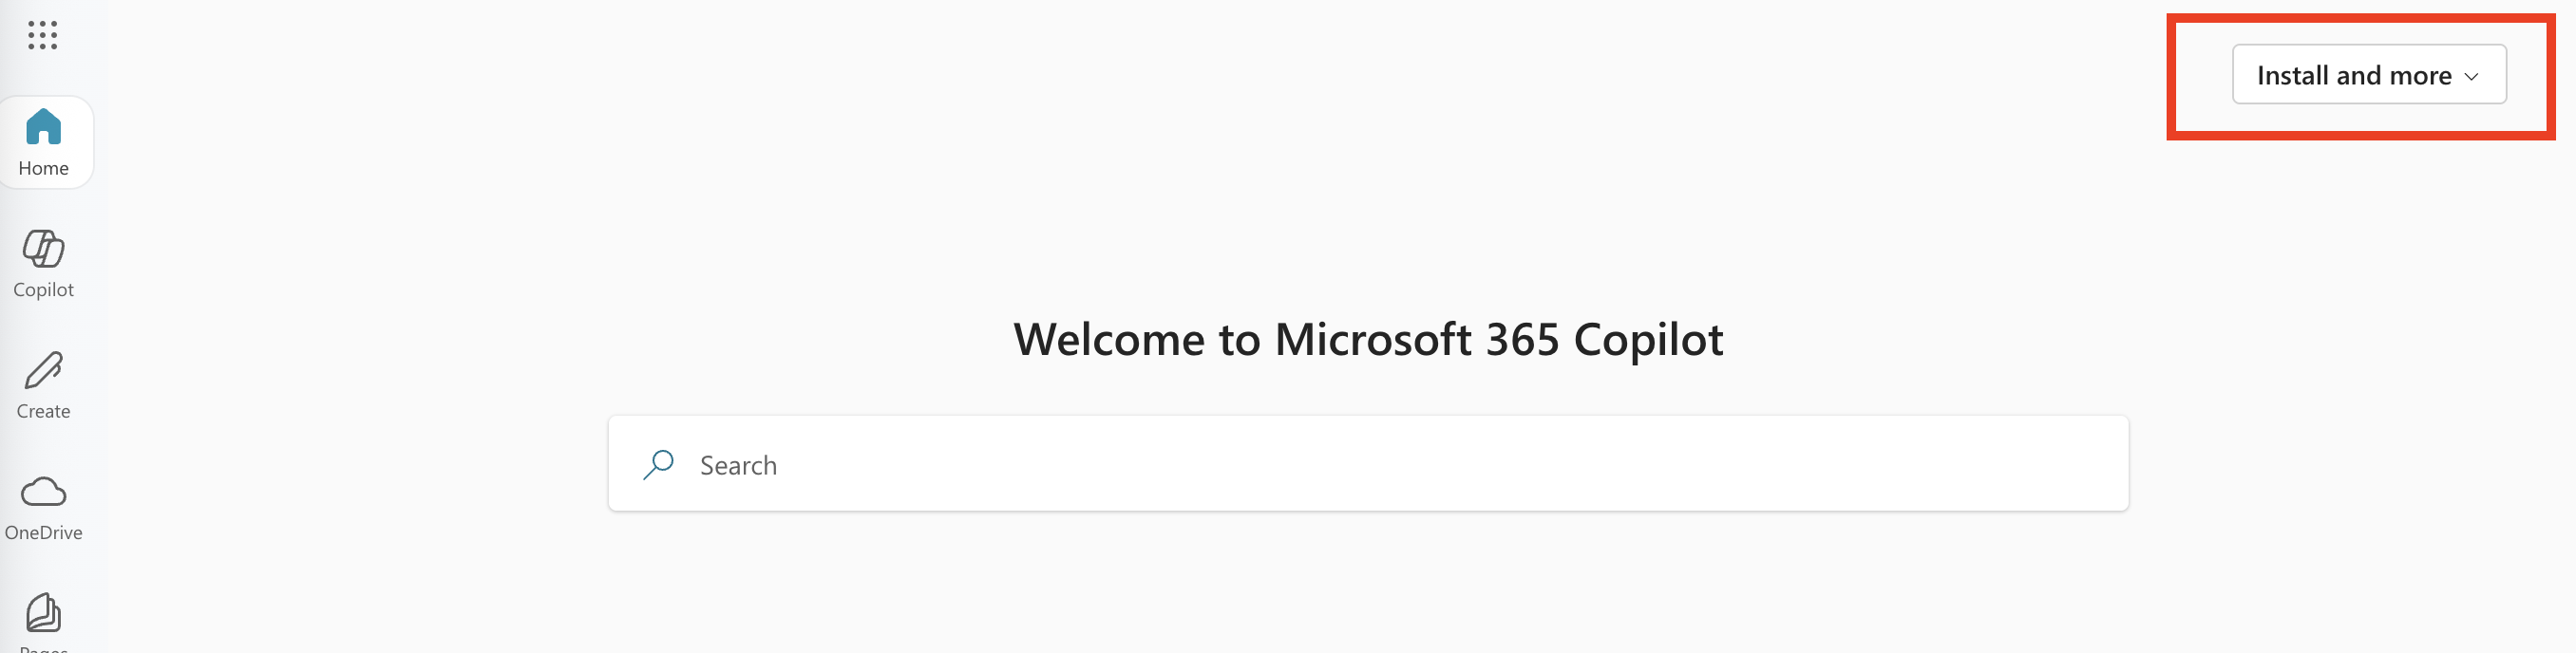Open the app launcher waffle grid
The height and width of the screenshot is (653, 2576).
click(x=42, y=35)
